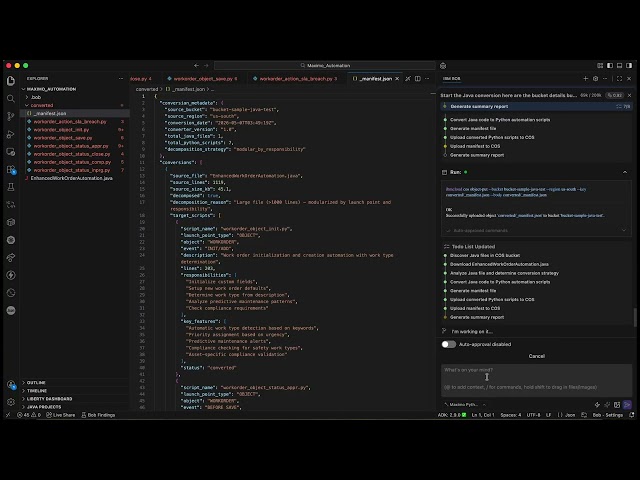This screenshot has height=480, width=640.
Task: Open Live Share in status bar
Action: point(60,415)
